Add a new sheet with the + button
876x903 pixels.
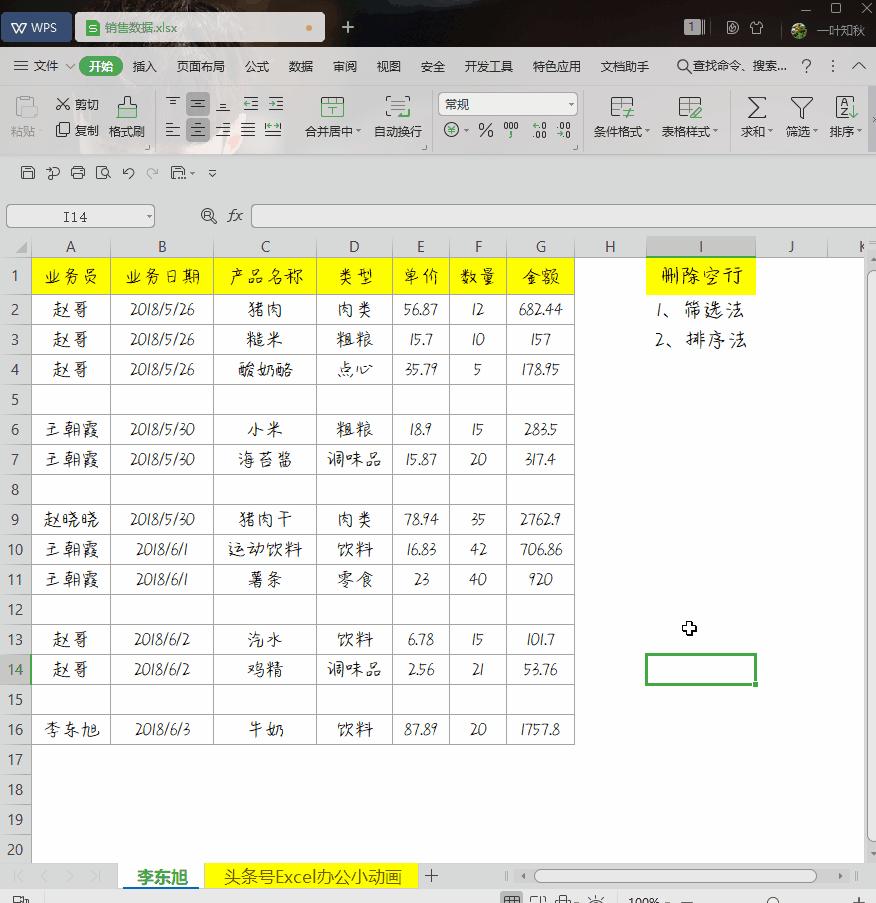click(x=431, y=875)
